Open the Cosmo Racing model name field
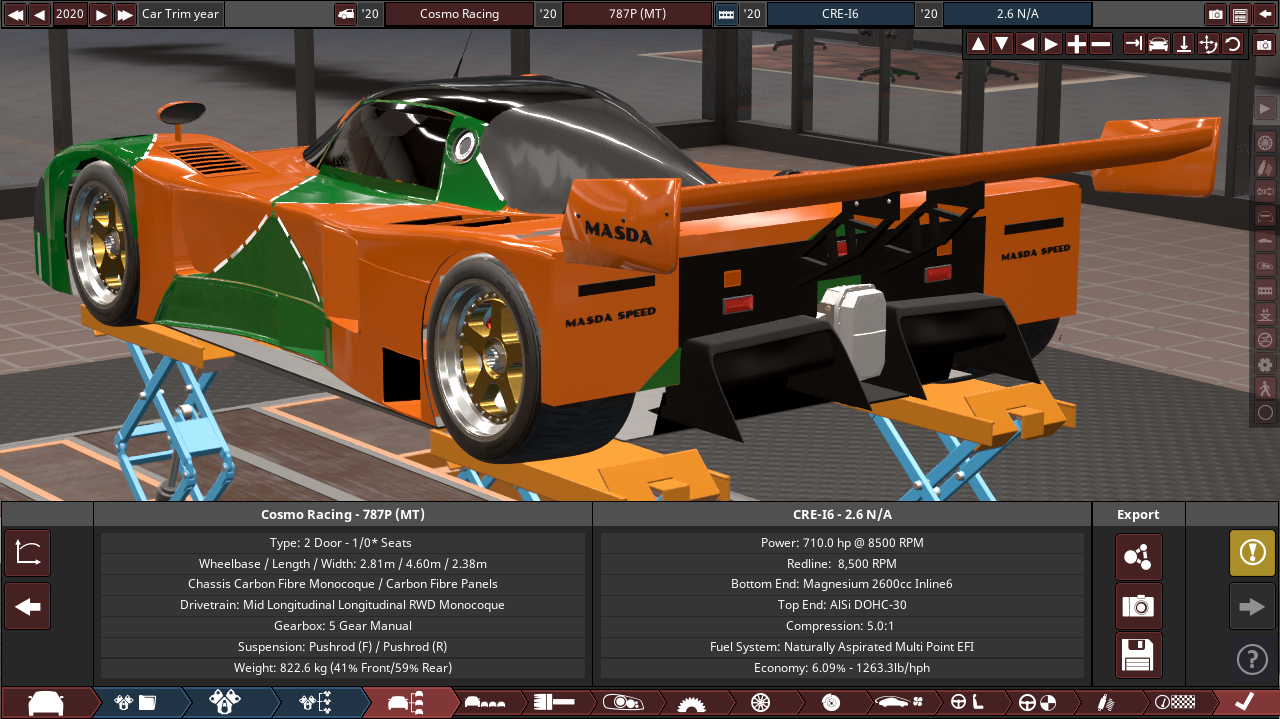 coord(459,14)
